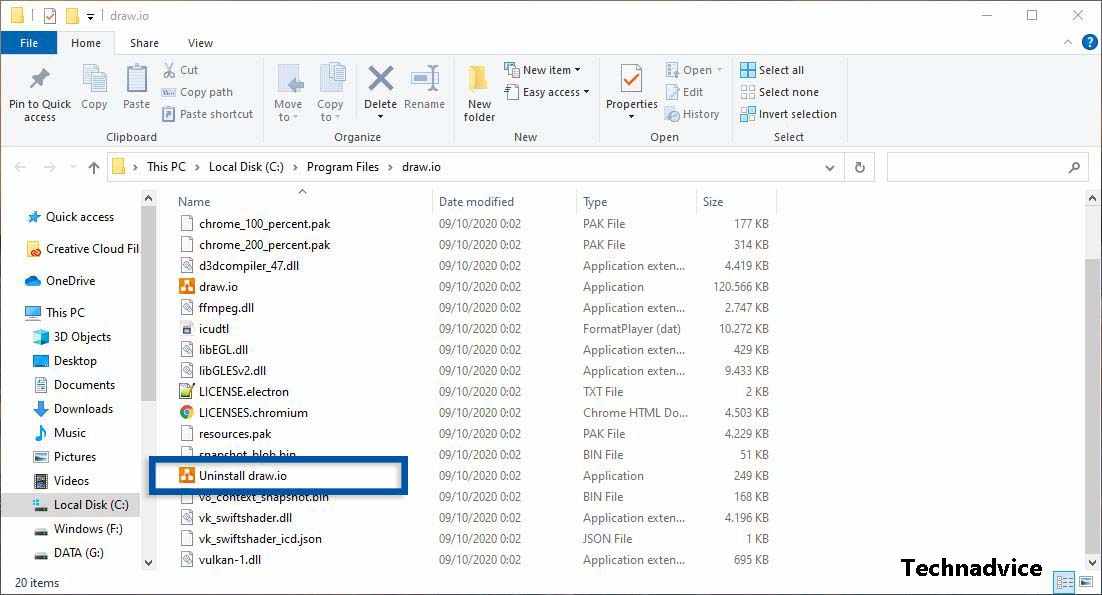Create a New folder

[479, 93]
